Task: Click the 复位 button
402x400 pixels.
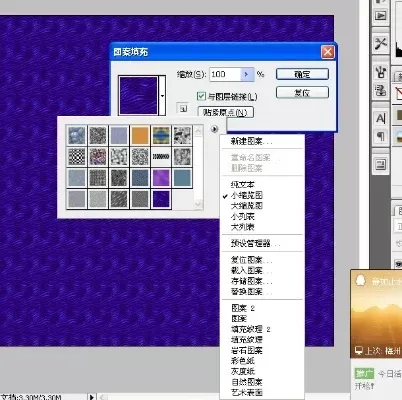Action: pyautogui.click(x=302, y=92)
